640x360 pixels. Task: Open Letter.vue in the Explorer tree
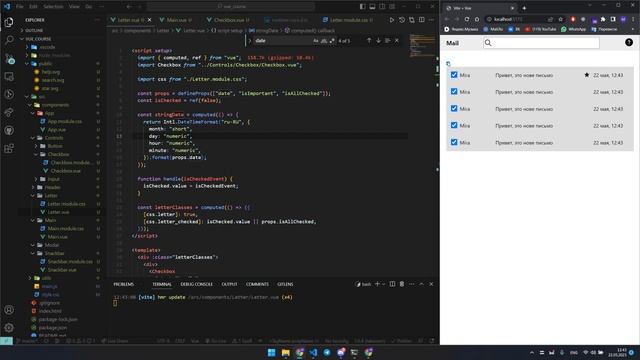coord(58,212)
